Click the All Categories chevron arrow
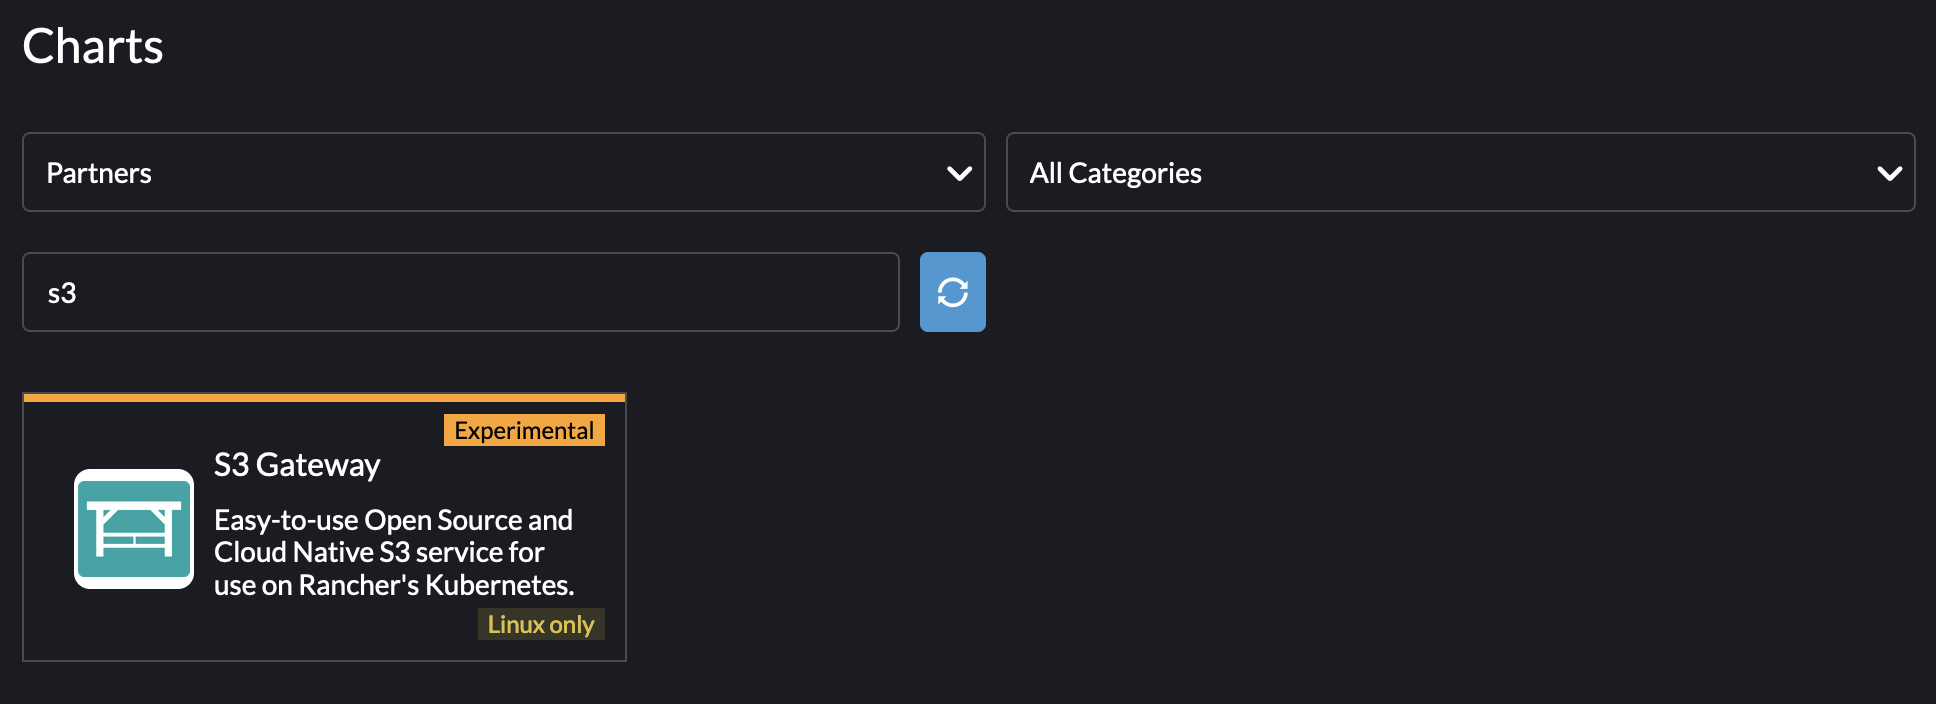This screenshot has width=1936, height=704. 1889,173
